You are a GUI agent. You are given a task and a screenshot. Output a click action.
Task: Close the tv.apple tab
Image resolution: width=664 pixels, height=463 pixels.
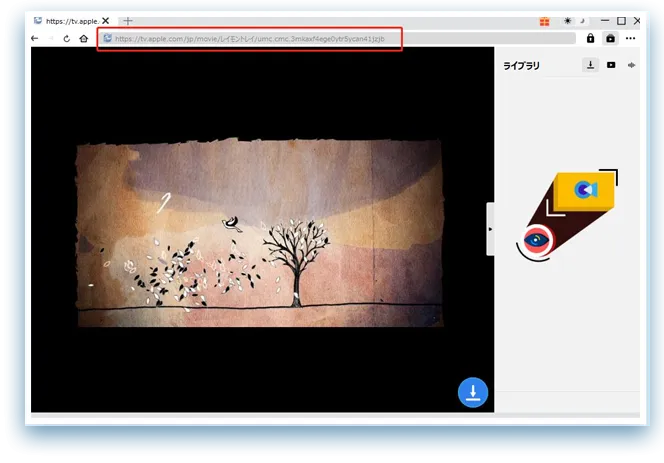click(106, 21)
